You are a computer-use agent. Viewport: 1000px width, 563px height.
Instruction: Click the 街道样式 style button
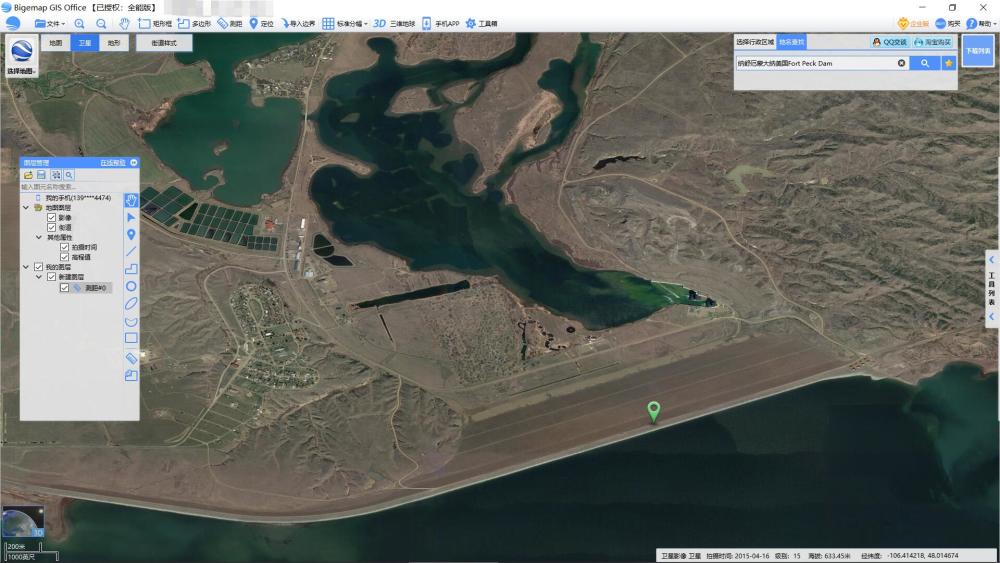pos(164,43)
